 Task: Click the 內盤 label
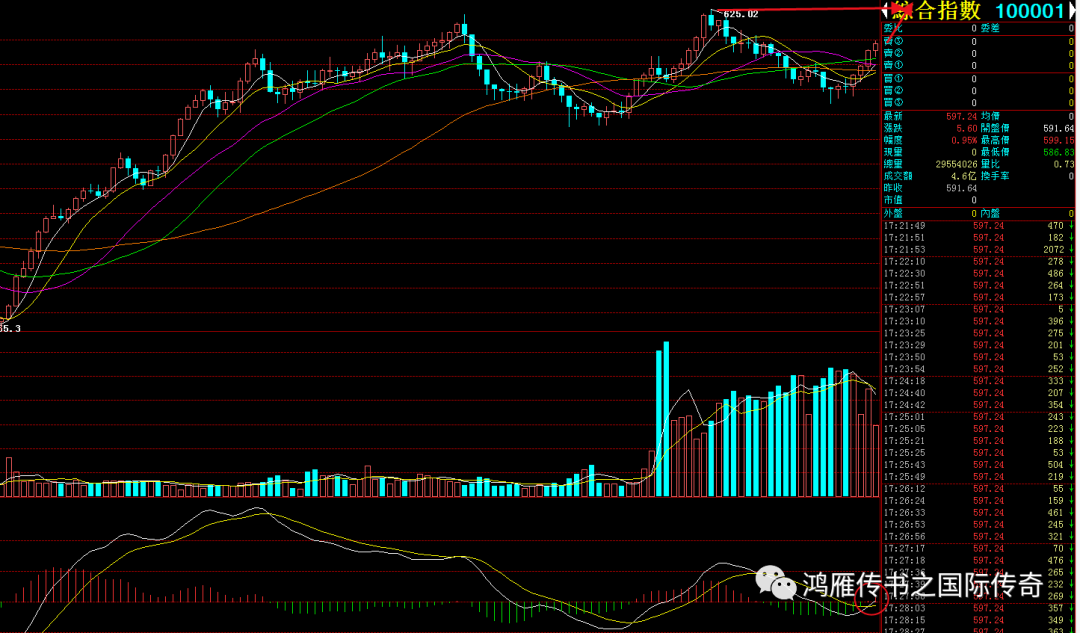pyautogui.click(x=990, y=214)
